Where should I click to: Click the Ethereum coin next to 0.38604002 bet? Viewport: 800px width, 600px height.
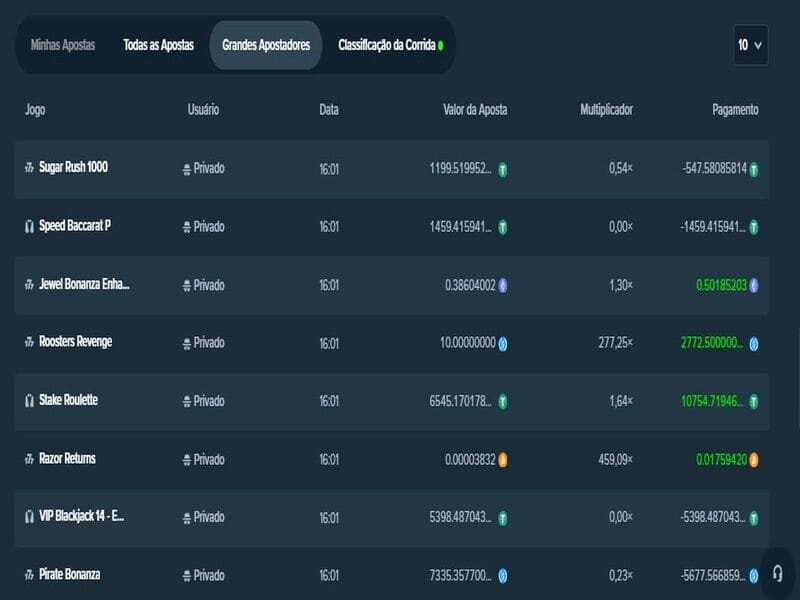tap(503, 285)
